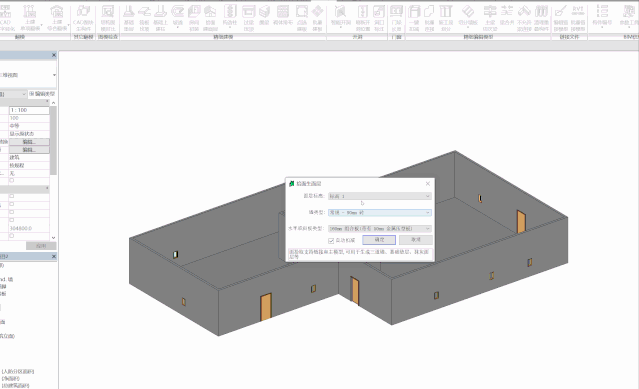
Task: Click the 智能开洞 smart opening ribbon icon
Action: [340, 17]
